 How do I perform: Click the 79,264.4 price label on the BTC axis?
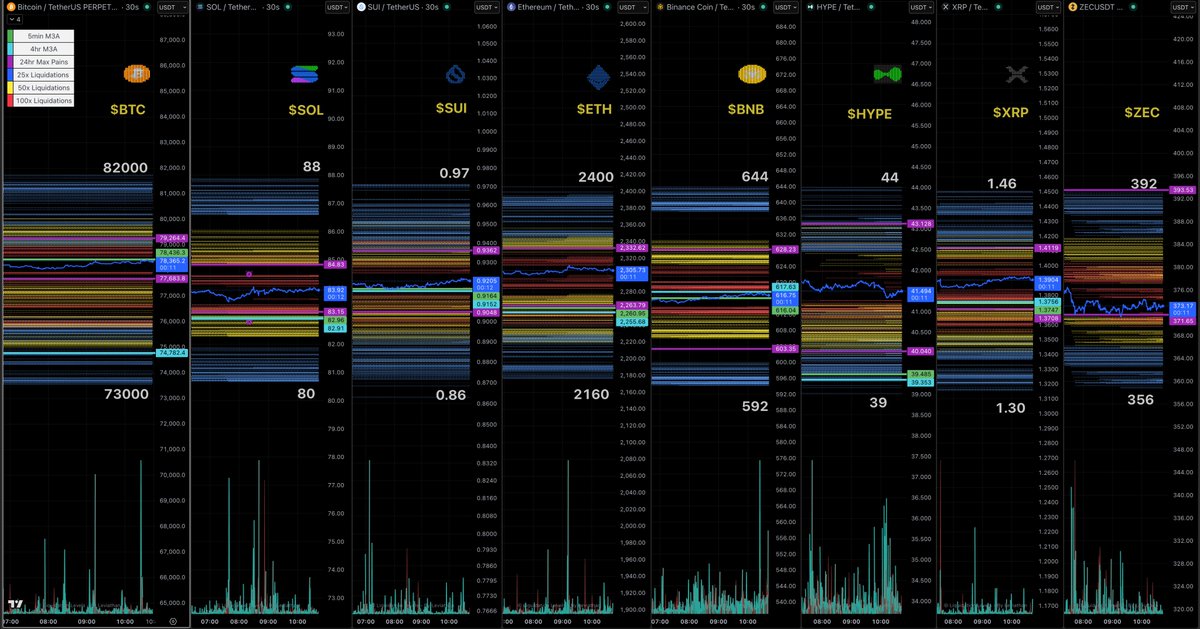pyautogui.click(x=171, y=238)
